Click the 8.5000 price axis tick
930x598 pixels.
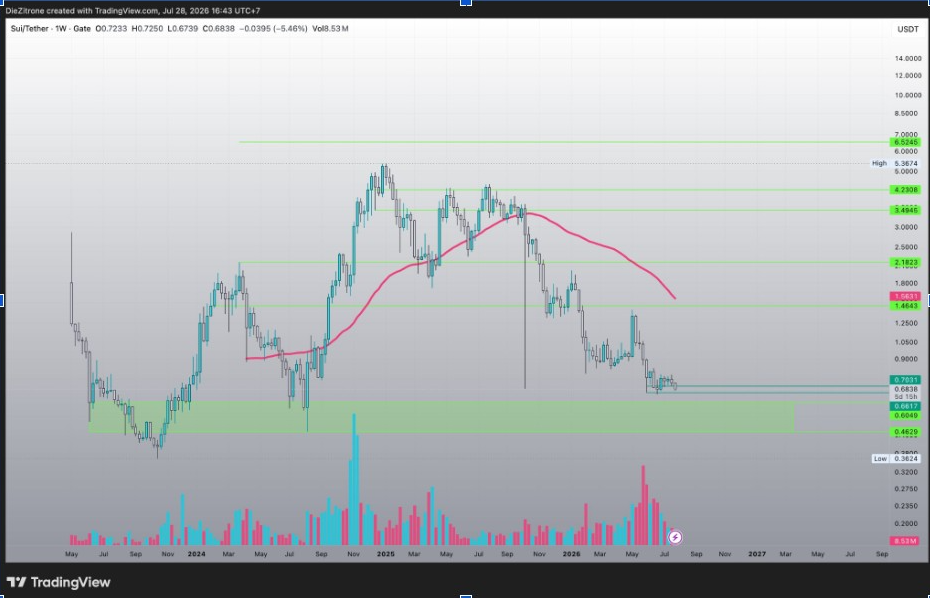[x=907, y=113]
